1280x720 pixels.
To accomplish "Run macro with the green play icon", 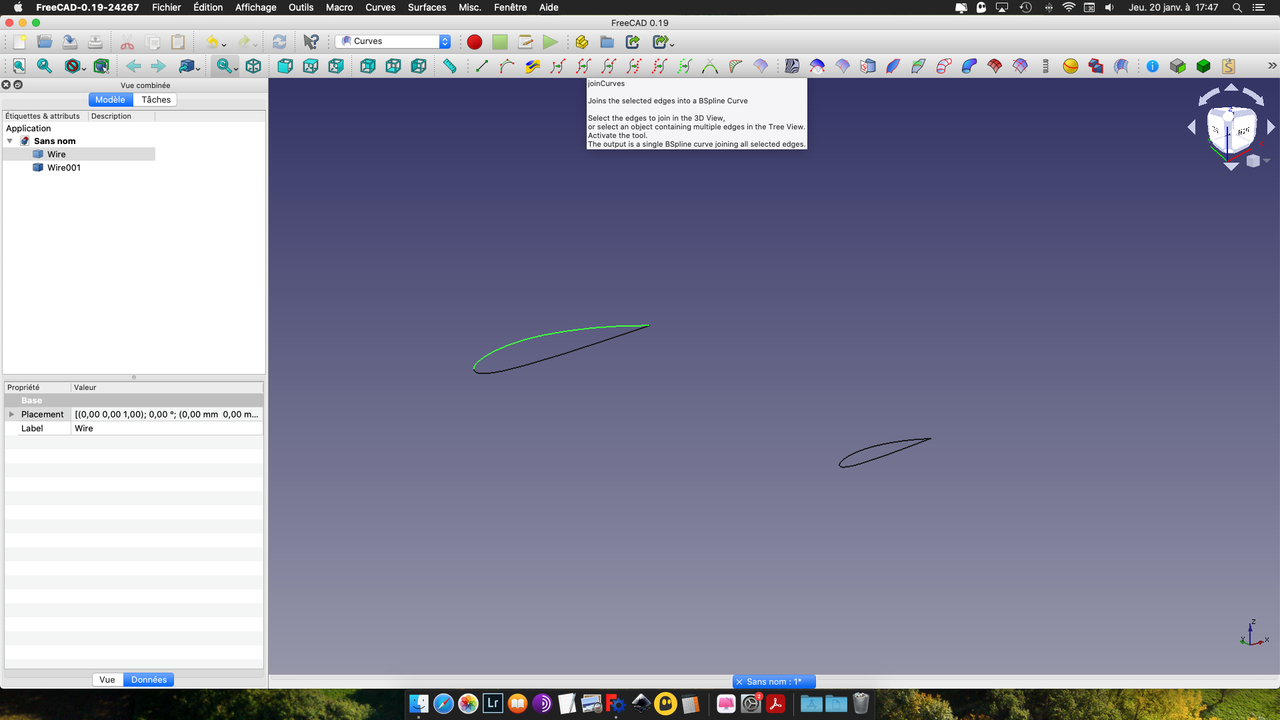I will point(550,42).
